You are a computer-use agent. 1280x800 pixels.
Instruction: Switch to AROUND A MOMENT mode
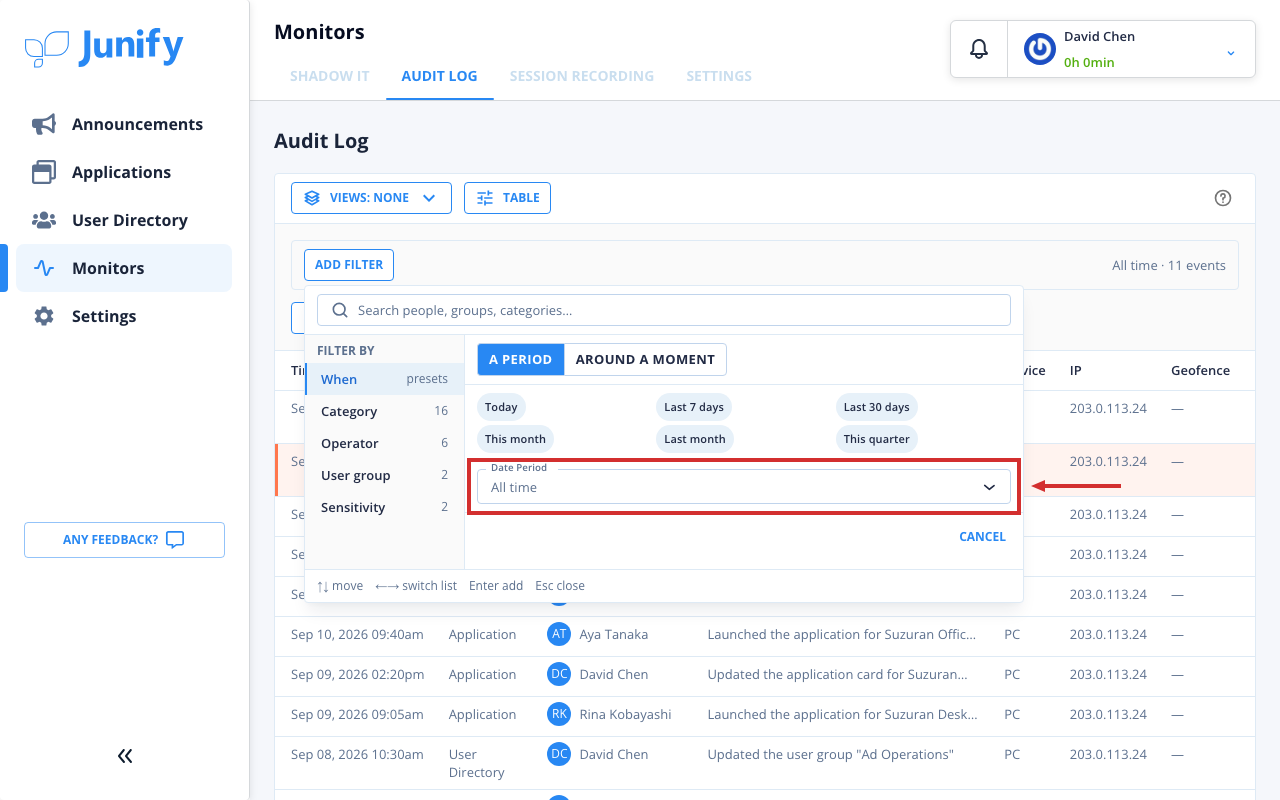click(x=645, y=359)
